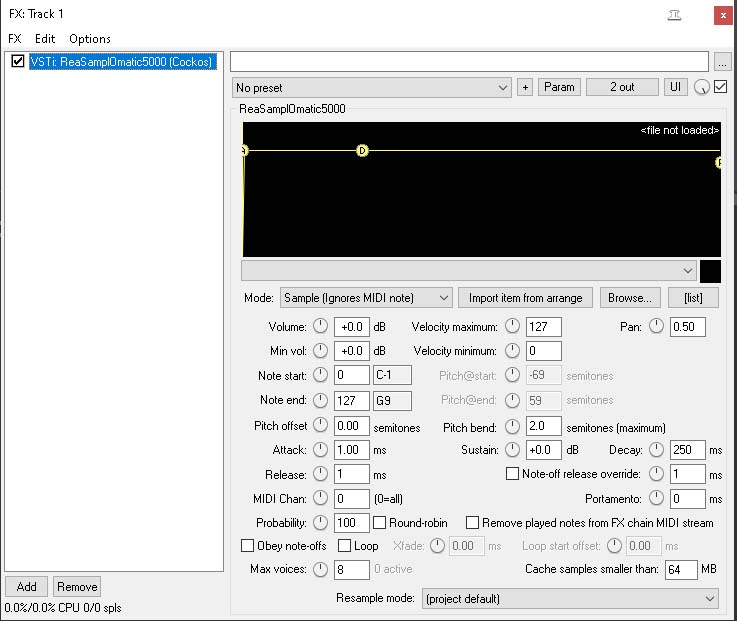Open the No preset dropdown
Image resolution: width=737 pixels, height=621 pixels.
tap(372, 88)
